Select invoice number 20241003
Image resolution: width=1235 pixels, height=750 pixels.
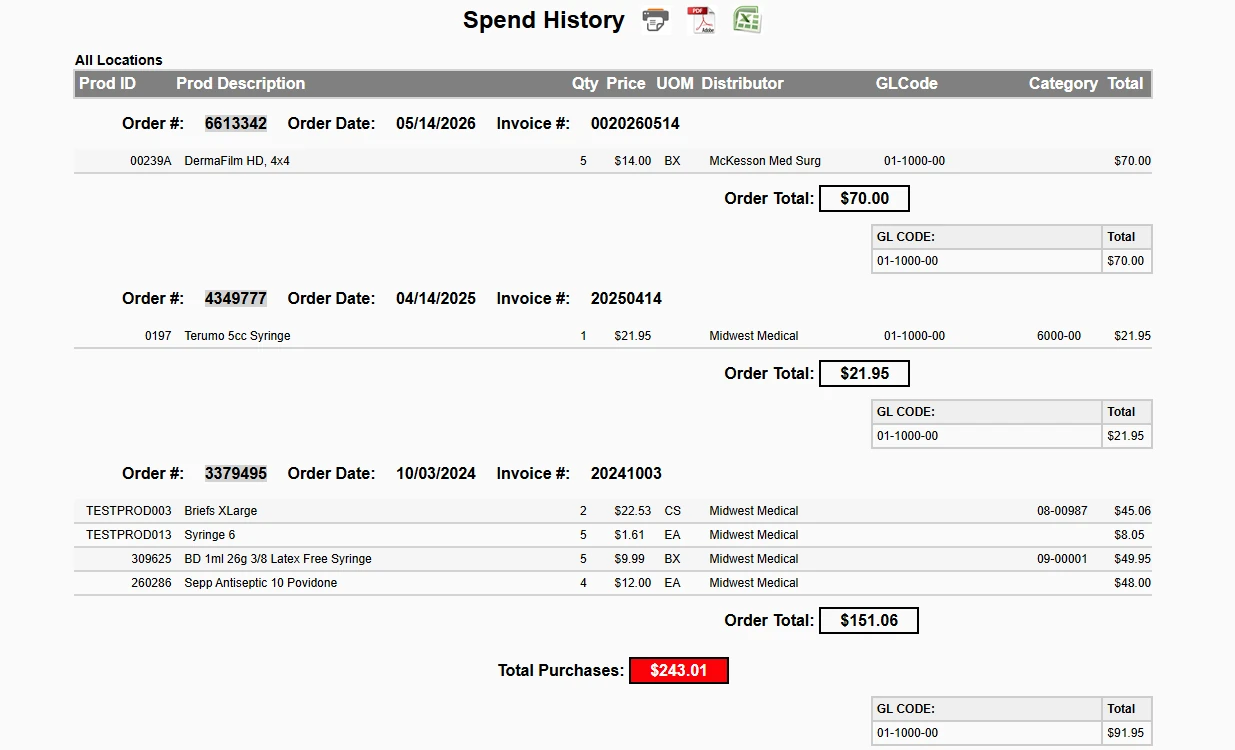[x=626, y=473]
